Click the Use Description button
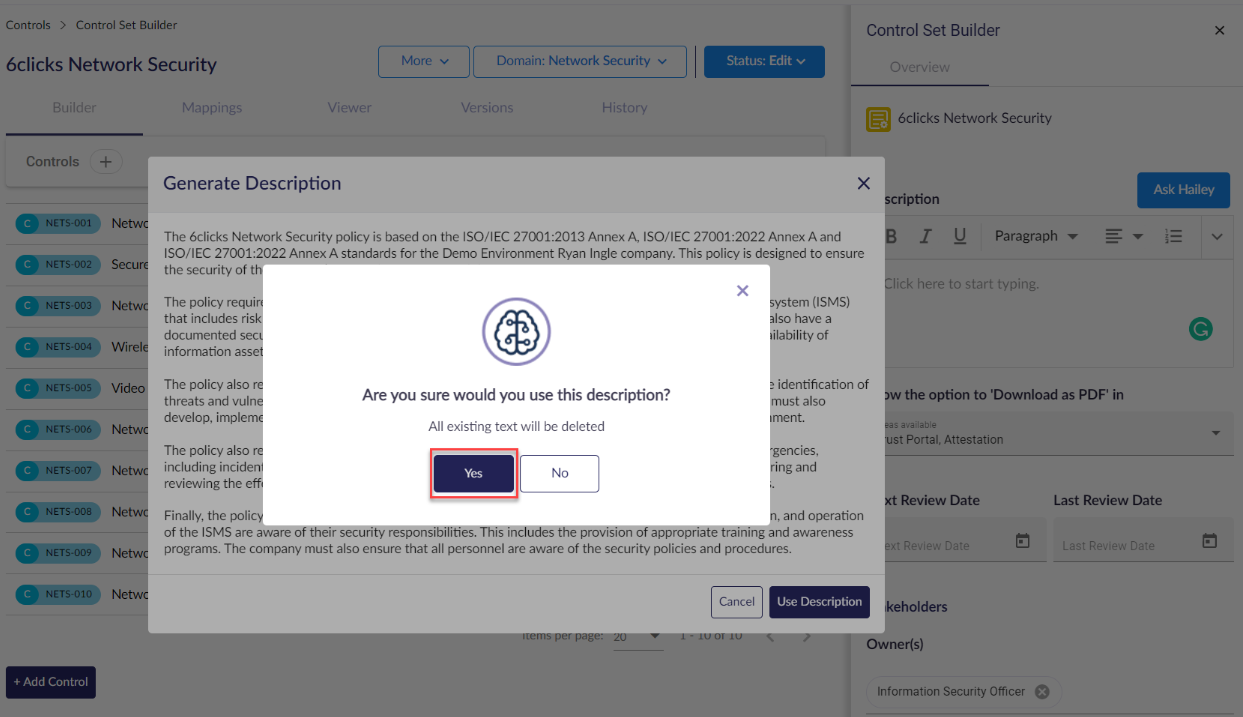 click(x=819, y=602)
